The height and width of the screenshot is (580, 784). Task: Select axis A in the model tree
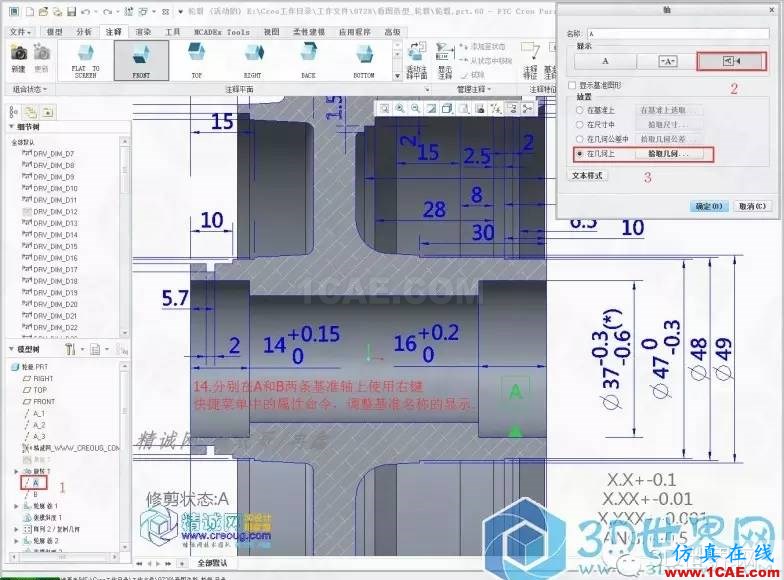pos(34,483)
